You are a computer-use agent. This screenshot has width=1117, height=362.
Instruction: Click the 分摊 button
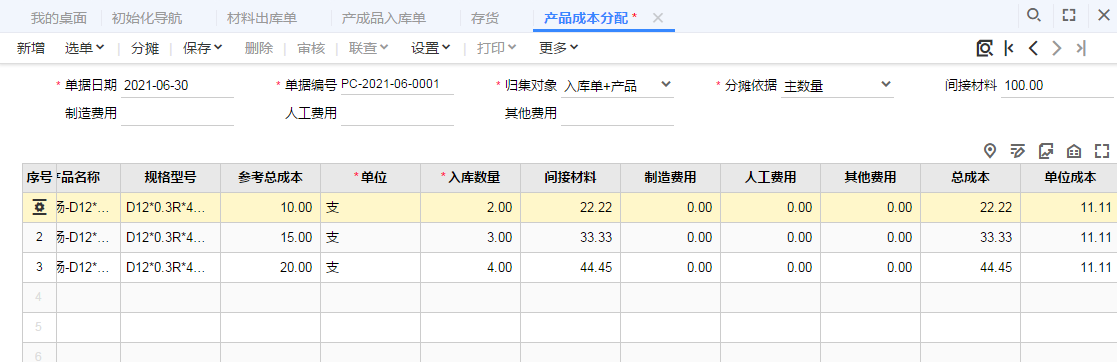[145, 48]
